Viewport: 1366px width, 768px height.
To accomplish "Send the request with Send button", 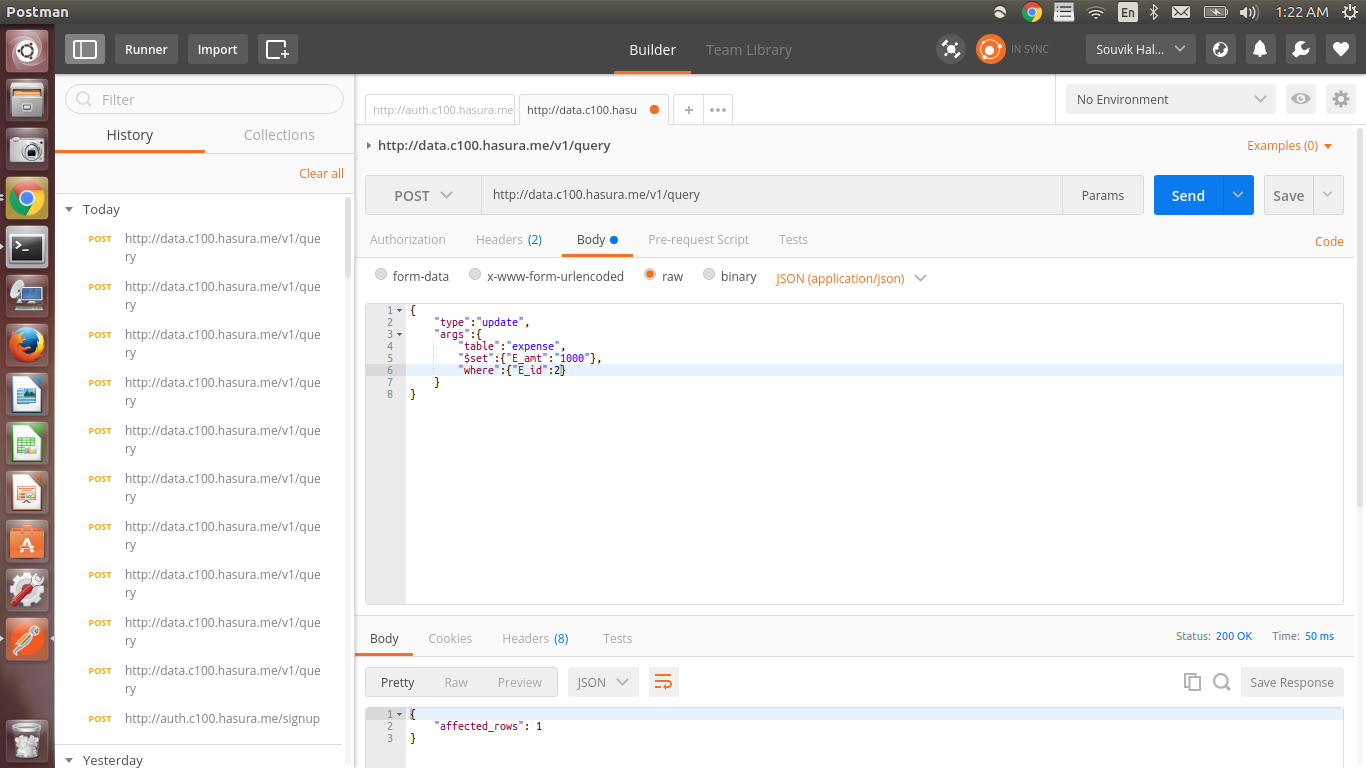I will 1188,195.
